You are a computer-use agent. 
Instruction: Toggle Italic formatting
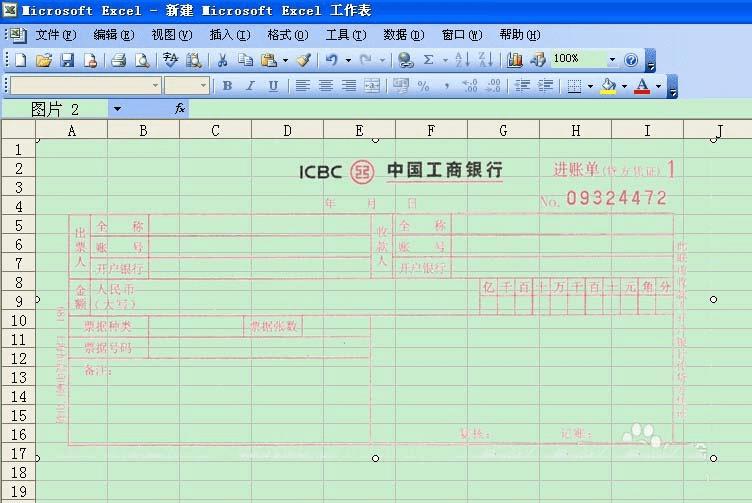coord(250,86)
